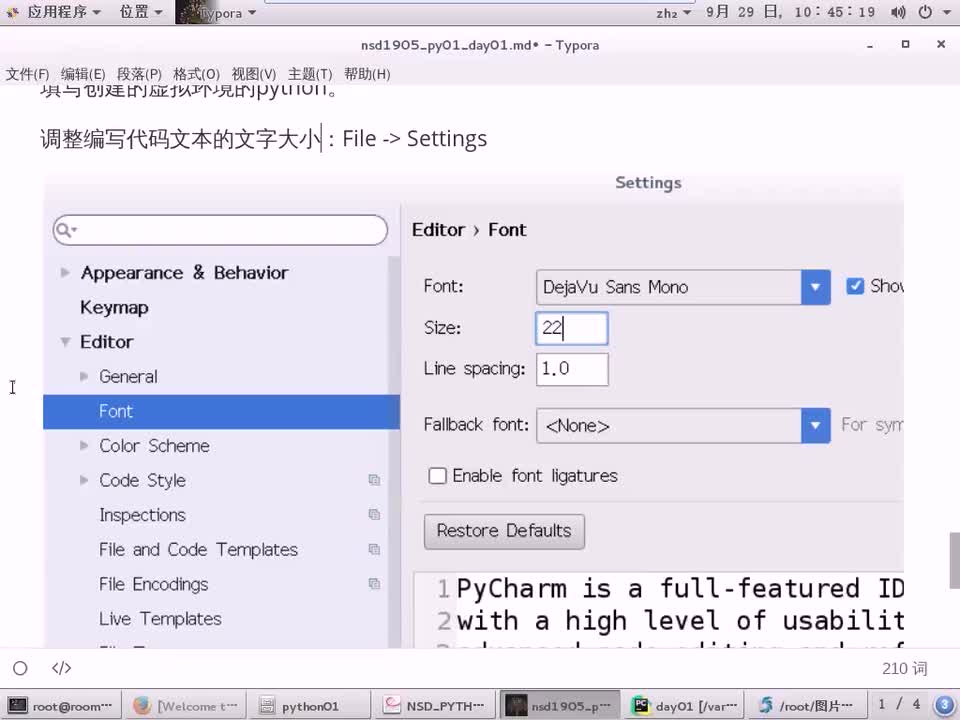960x720 pixels.
Task: Open the 位置 places dropdown in top panel
Action: [x=141, y=12]
